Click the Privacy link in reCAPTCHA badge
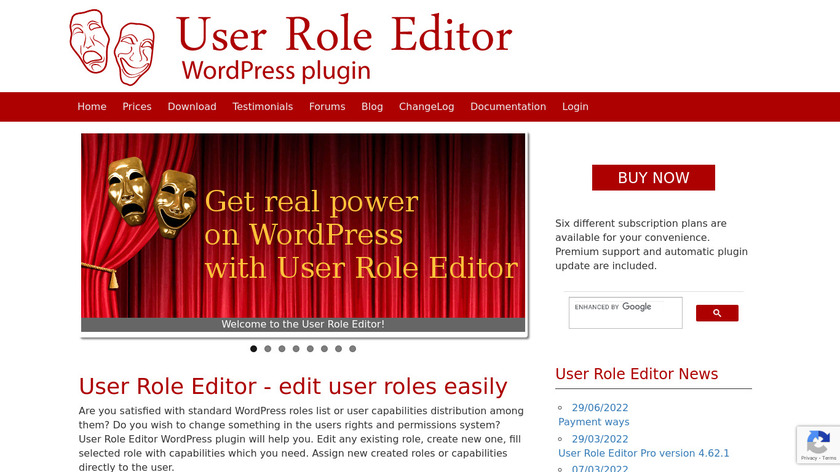The image size is (840, 472). click(x=809, y=458)
